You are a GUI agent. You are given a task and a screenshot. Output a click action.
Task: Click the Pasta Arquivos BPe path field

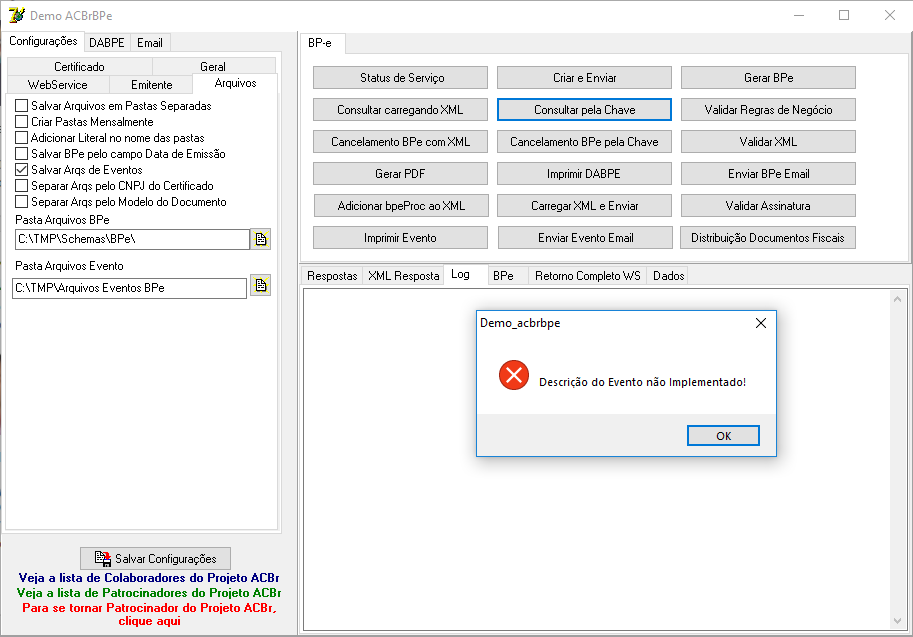pyautogui.click(x=131, y=239)
